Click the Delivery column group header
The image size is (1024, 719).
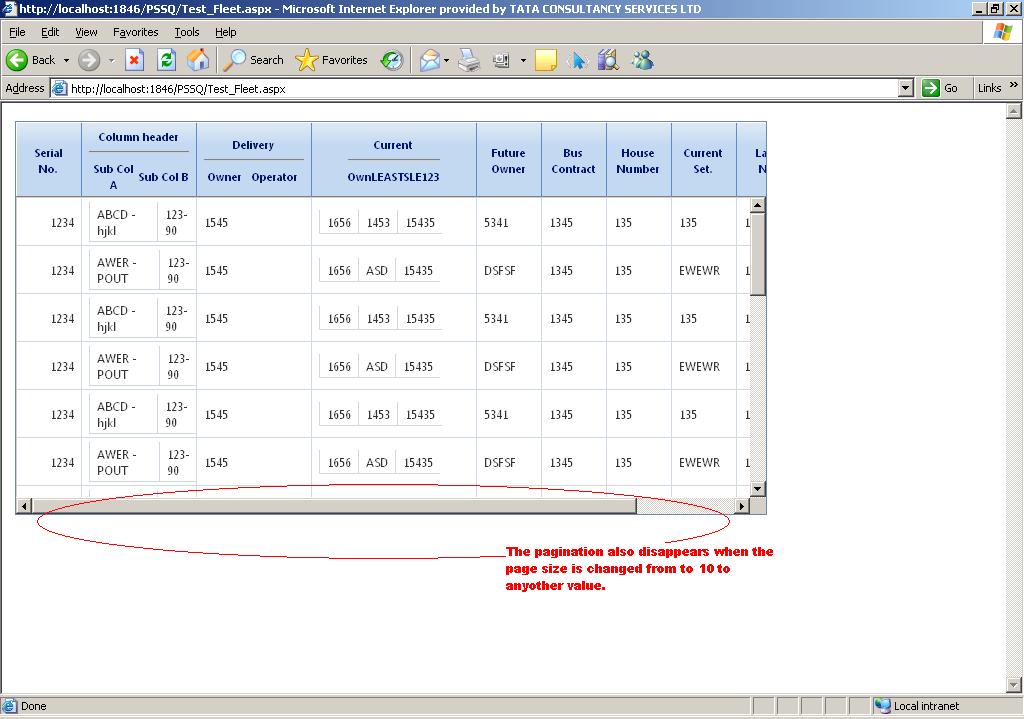point(253,145)
